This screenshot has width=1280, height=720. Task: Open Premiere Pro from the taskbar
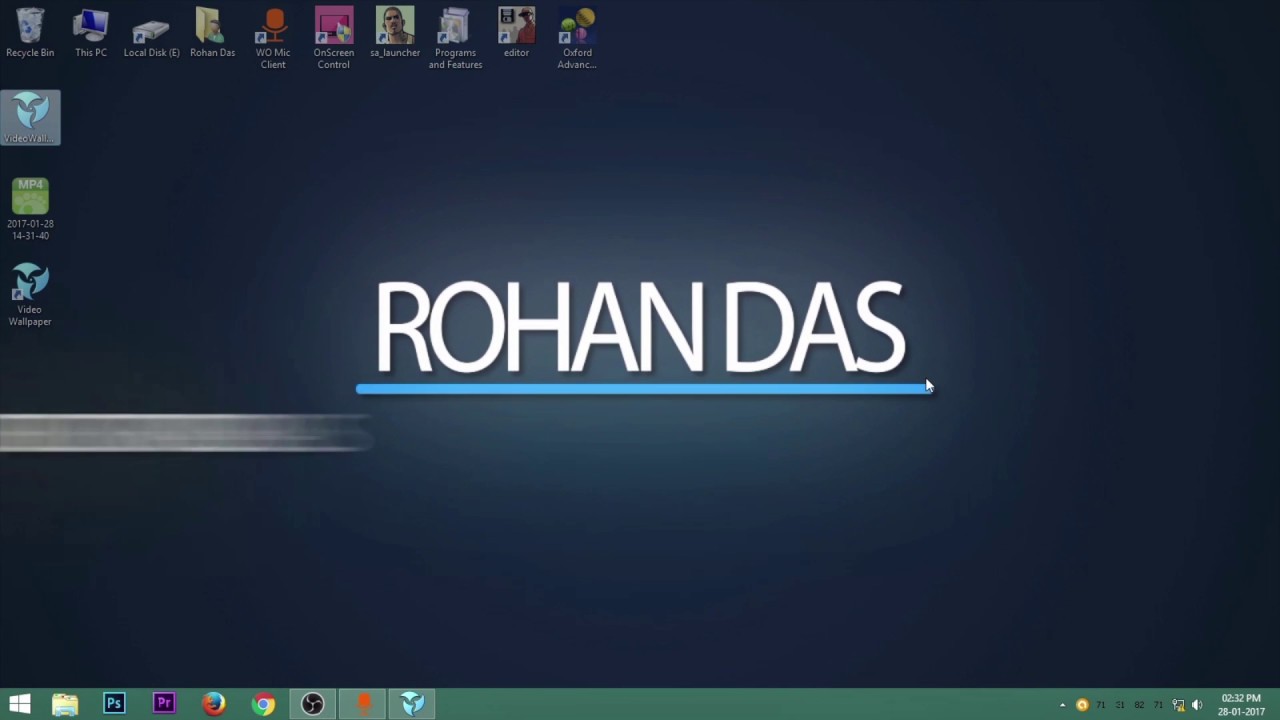163,704
